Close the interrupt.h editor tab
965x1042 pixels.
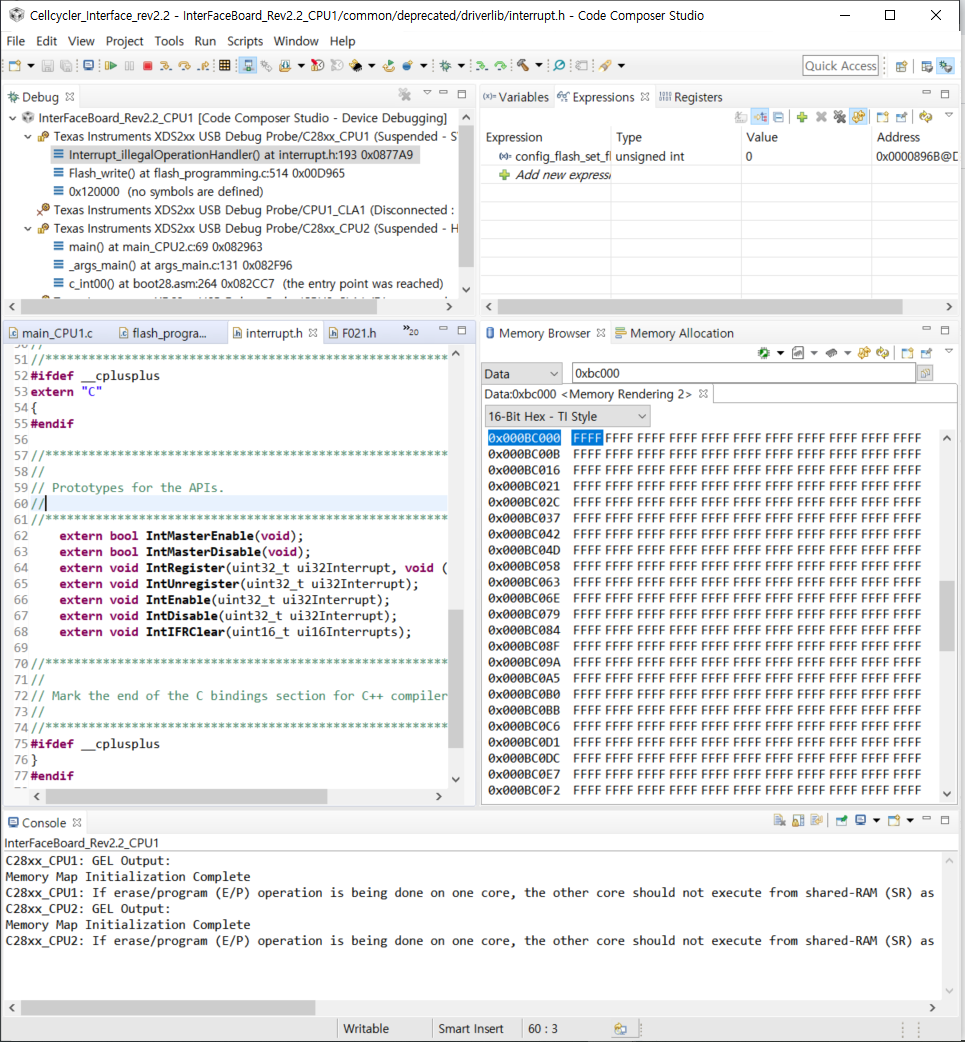(313, 333)
